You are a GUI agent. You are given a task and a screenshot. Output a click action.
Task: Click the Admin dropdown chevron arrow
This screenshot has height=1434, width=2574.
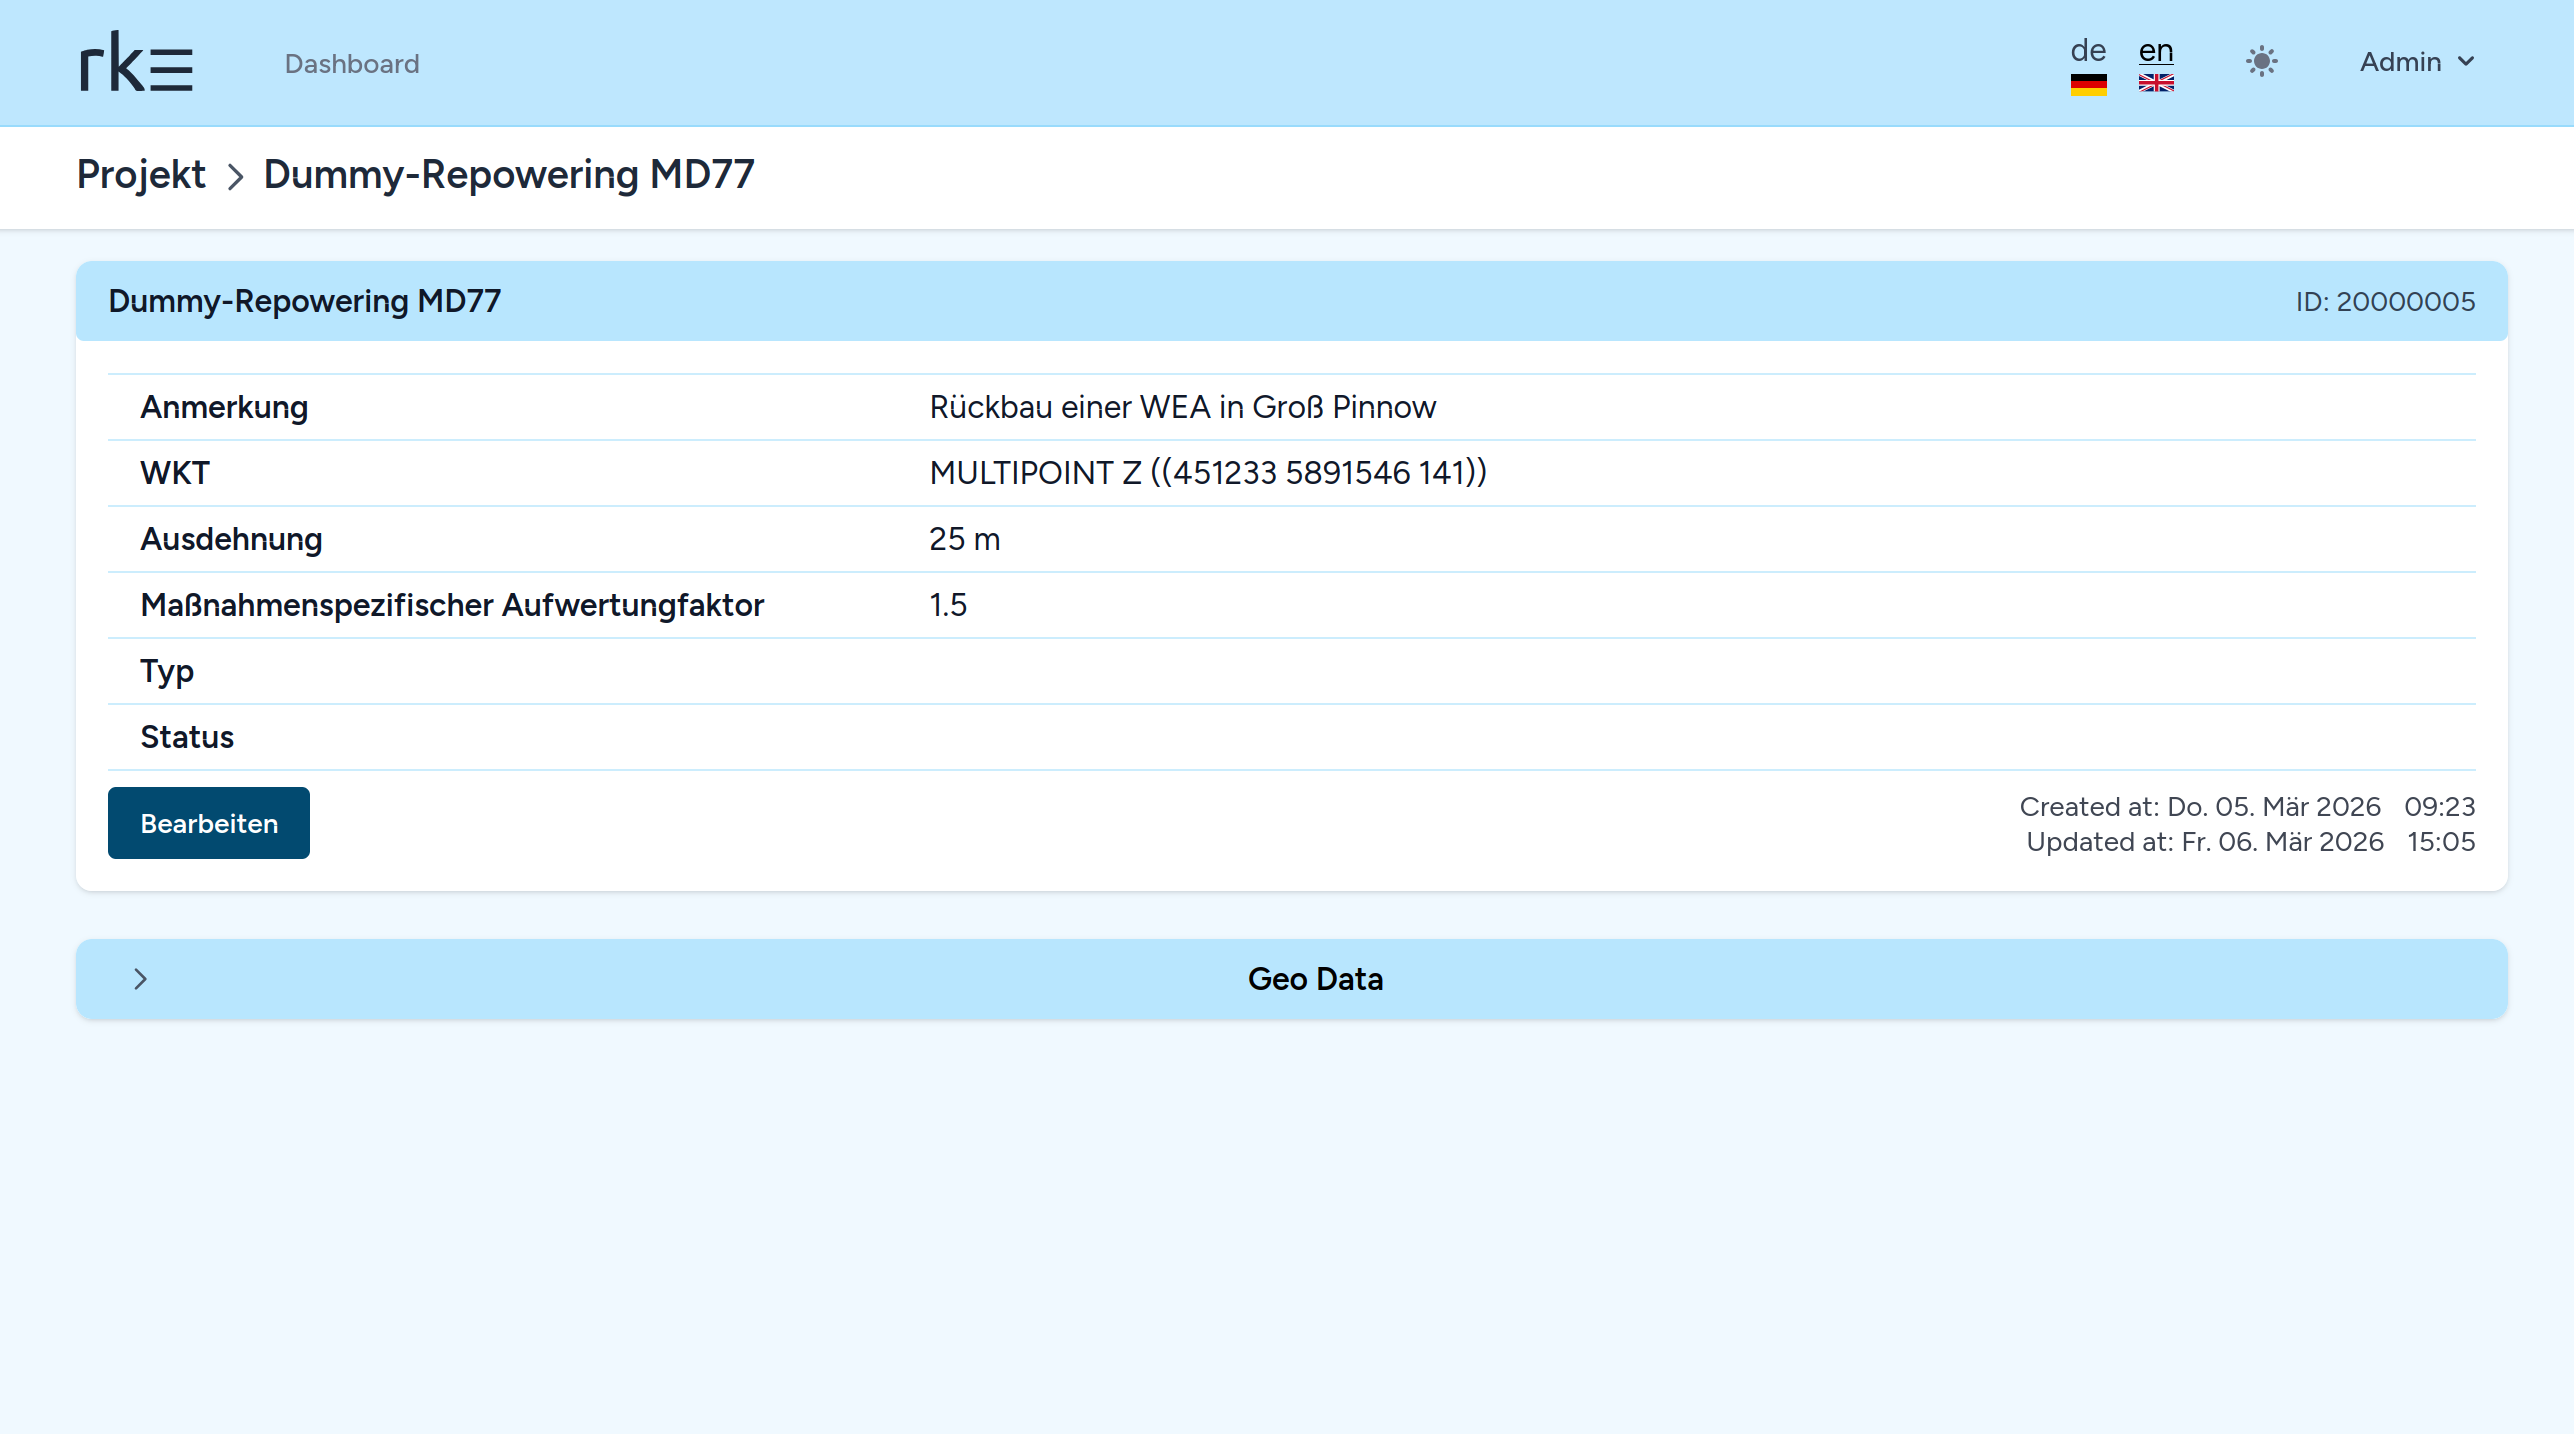(2466, 62)
